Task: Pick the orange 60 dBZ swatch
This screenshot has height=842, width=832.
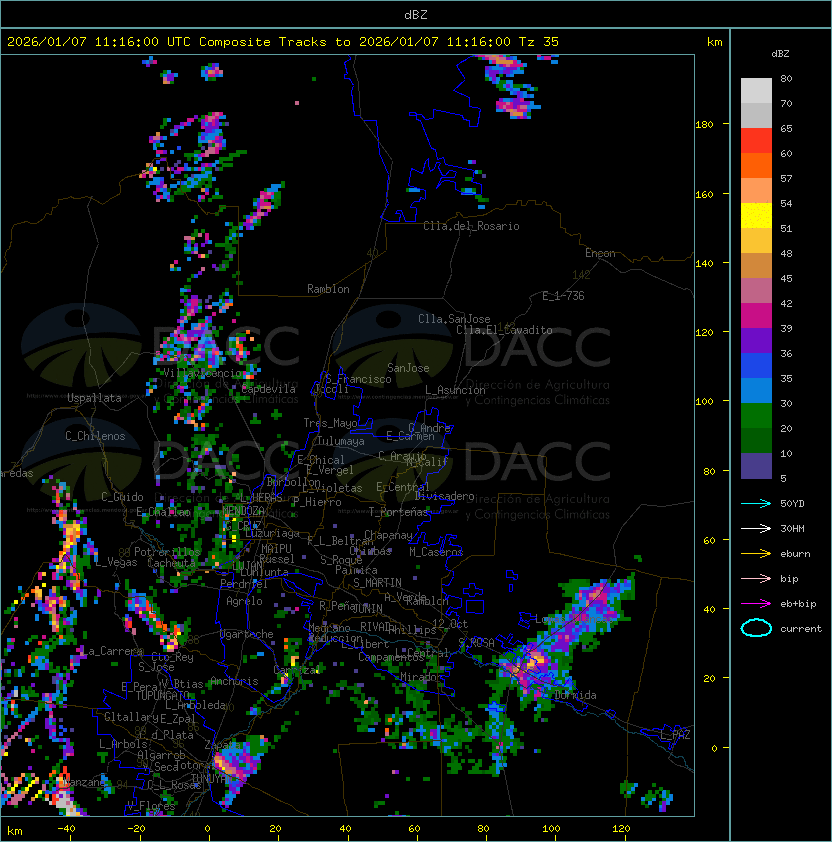Action: [x=756, y=165]
